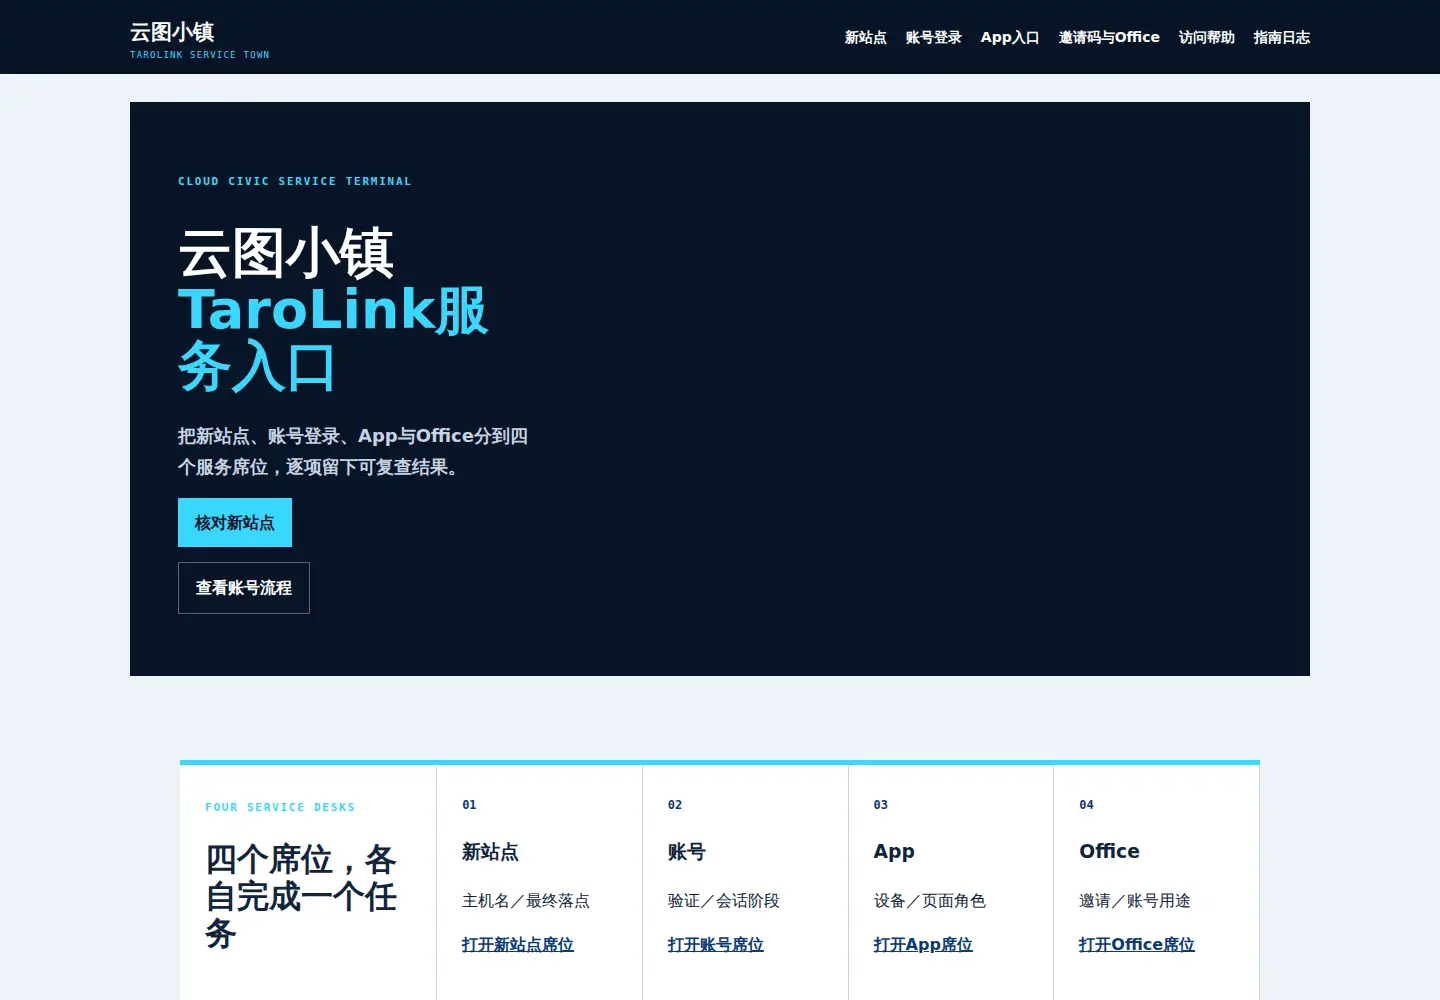Click the 新站点 card heading

point(490,852)
